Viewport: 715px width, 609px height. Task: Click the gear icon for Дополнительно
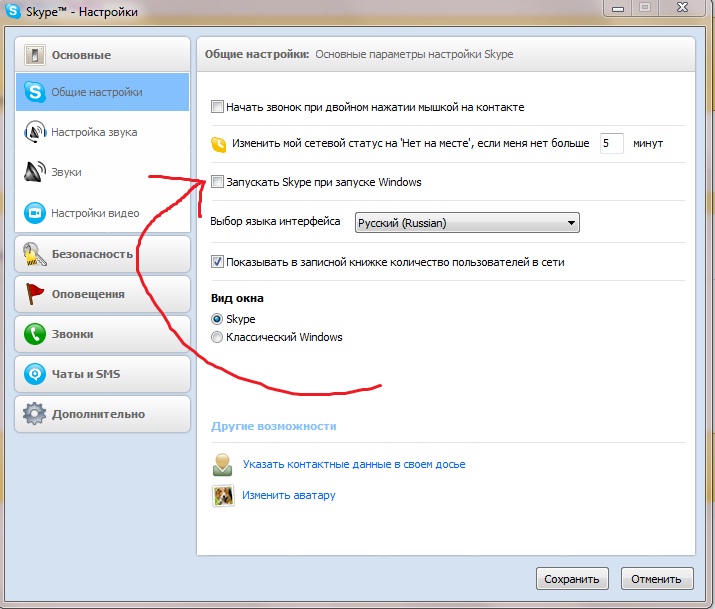click(x=35, y=414)
